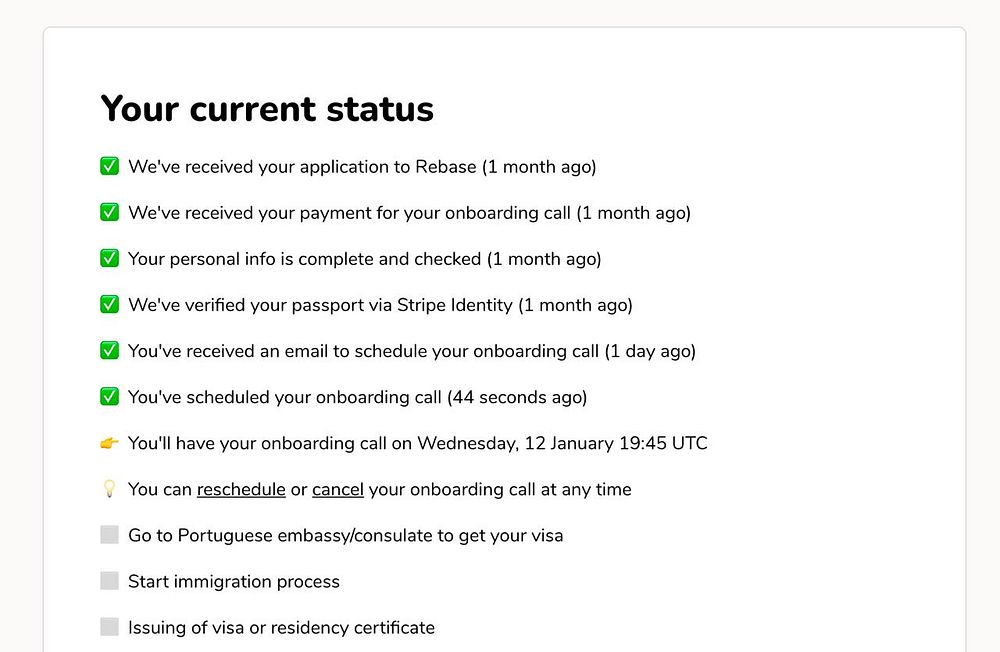This screenshot has width=1000, height=652.
Task: Check the Portuguese embassy visa step box
Action: click(110, 535)
